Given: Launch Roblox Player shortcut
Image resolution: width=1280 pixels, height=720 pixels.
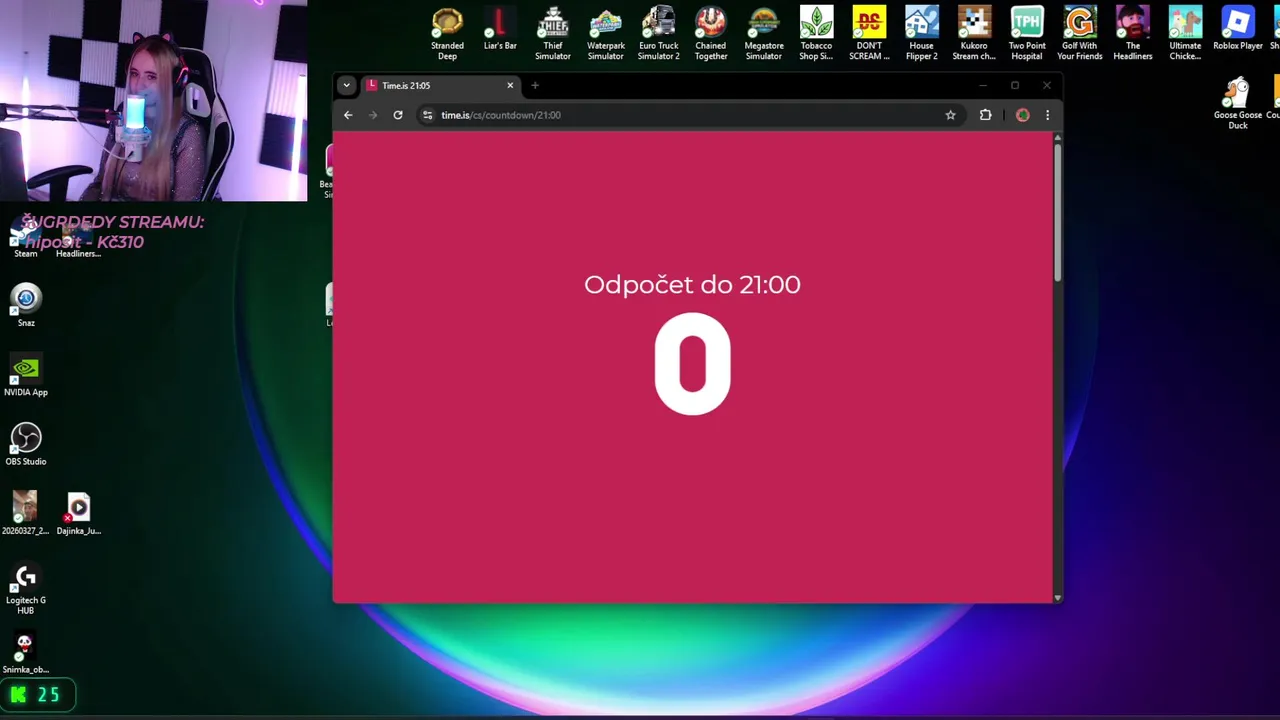Looking at the screenshot, I should pyautogui.click(x=1238, y=28).
